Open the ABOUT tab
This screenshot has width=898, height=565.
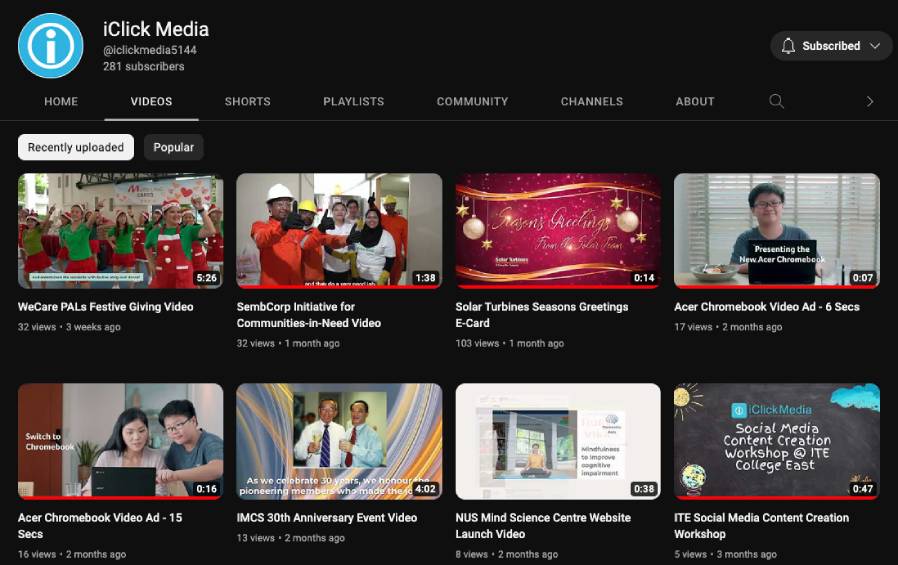pyautogui.click(x=695, y=101)
